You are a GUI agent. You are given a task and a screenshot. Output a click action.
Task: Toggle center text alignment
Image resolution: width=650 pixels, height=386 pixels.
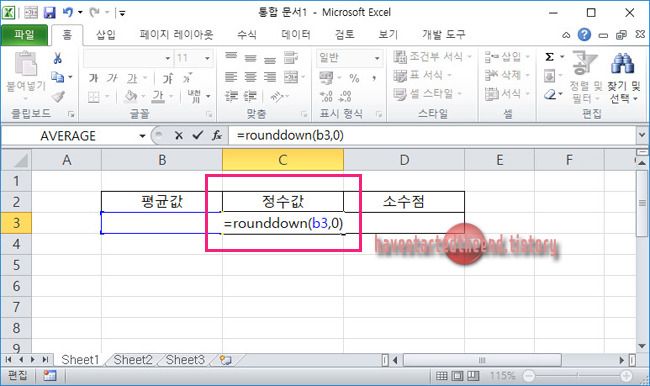click(x=250, y=77)
